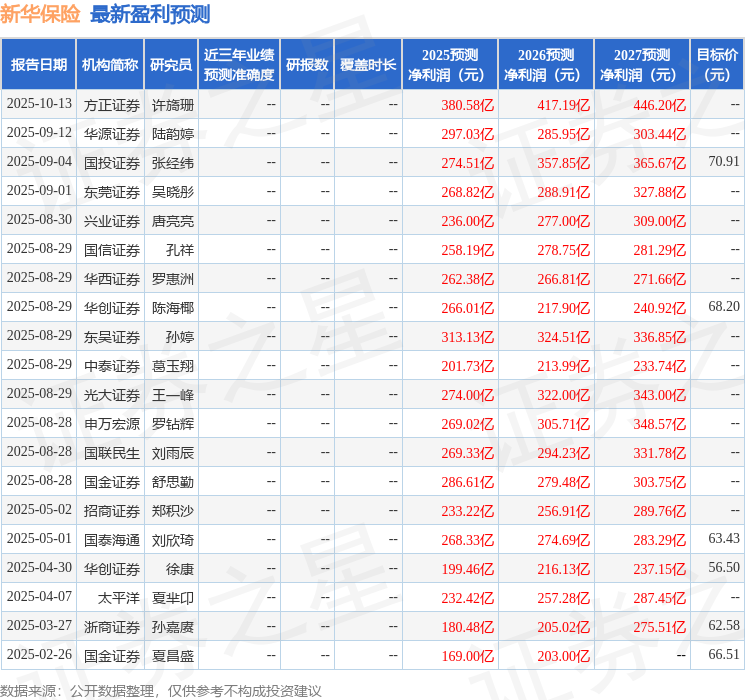Click the value 169.00亿
Image resolution: width=745 pixels, height=700 pixels.
(x=468, y=656)
